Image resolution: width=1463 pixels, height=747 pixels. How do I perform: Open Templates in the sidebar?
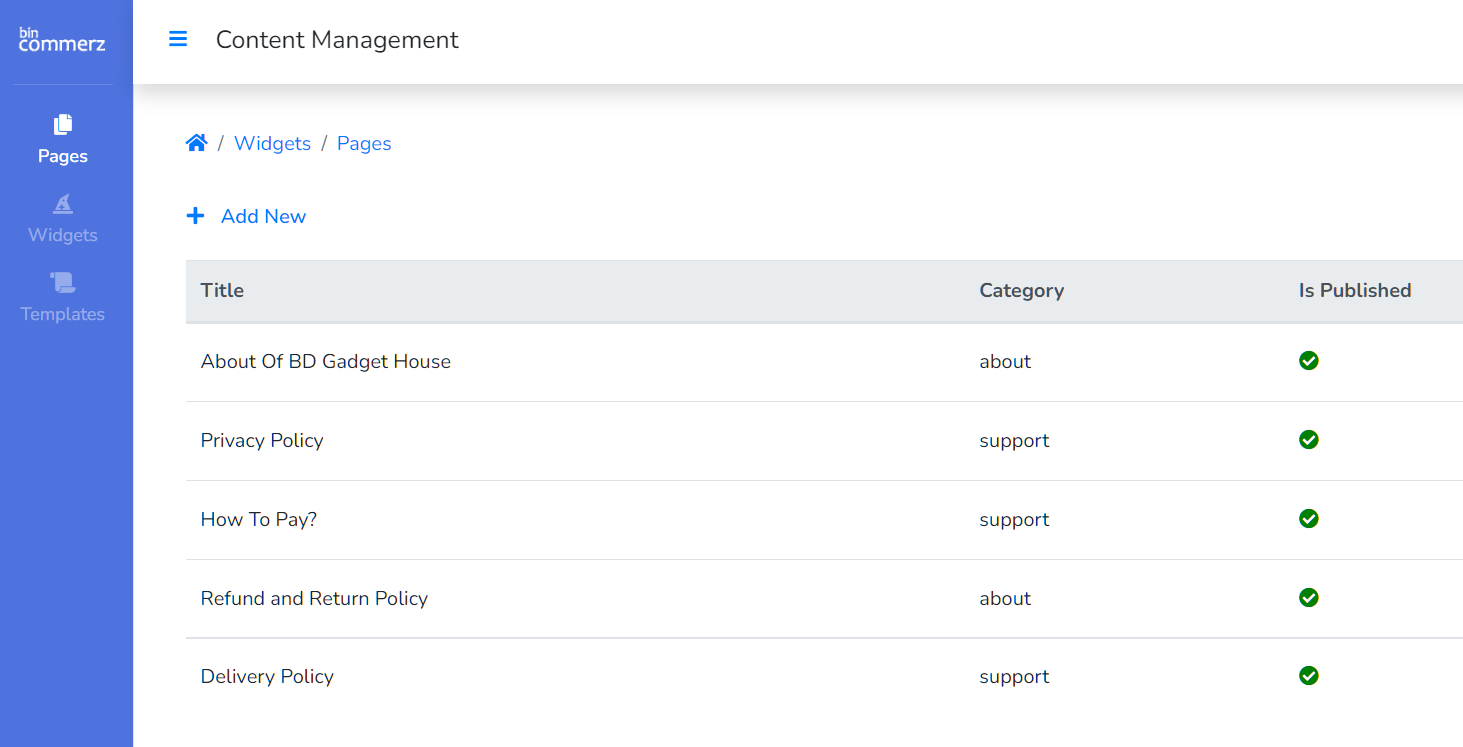tap(63, 297)
